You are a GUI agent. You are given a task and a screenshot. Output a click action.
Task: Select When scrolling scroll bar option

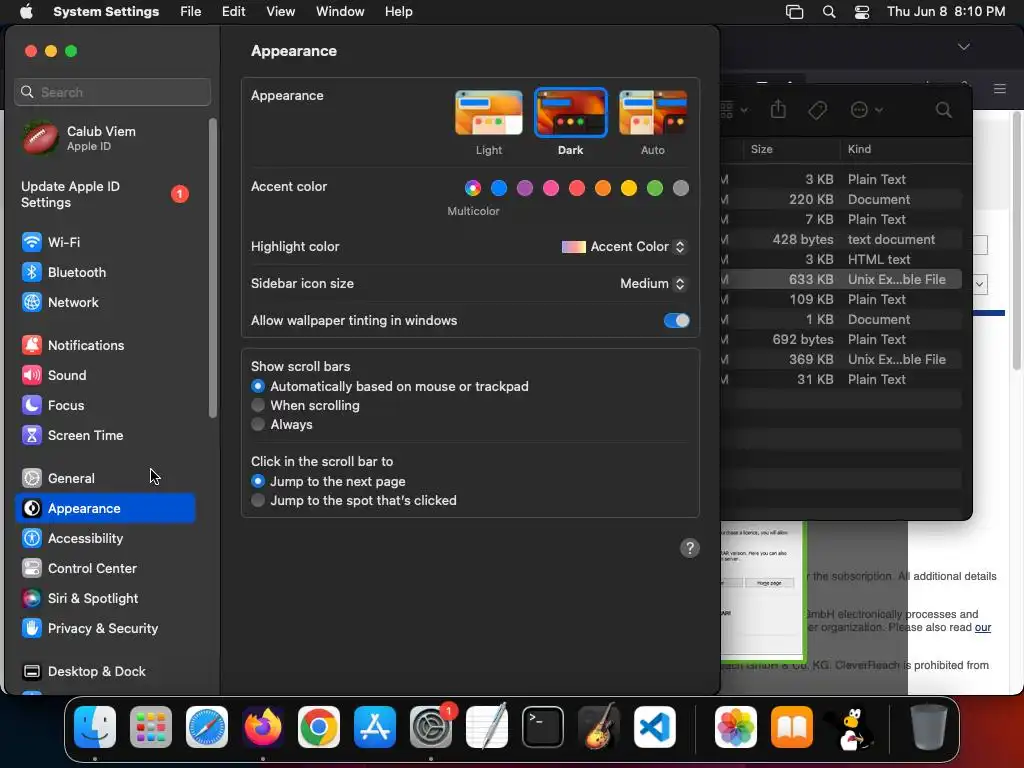[x=306, y=406]
